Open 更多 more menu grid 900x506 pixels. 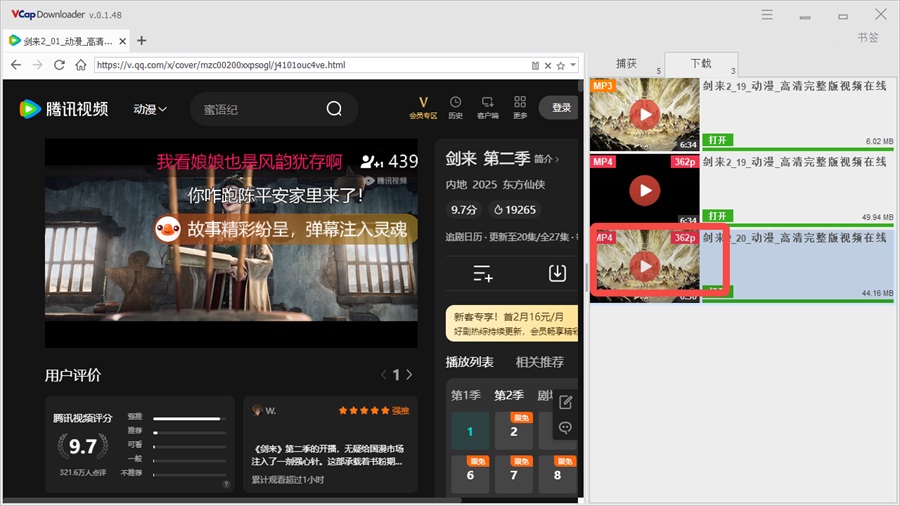[520, 107]
